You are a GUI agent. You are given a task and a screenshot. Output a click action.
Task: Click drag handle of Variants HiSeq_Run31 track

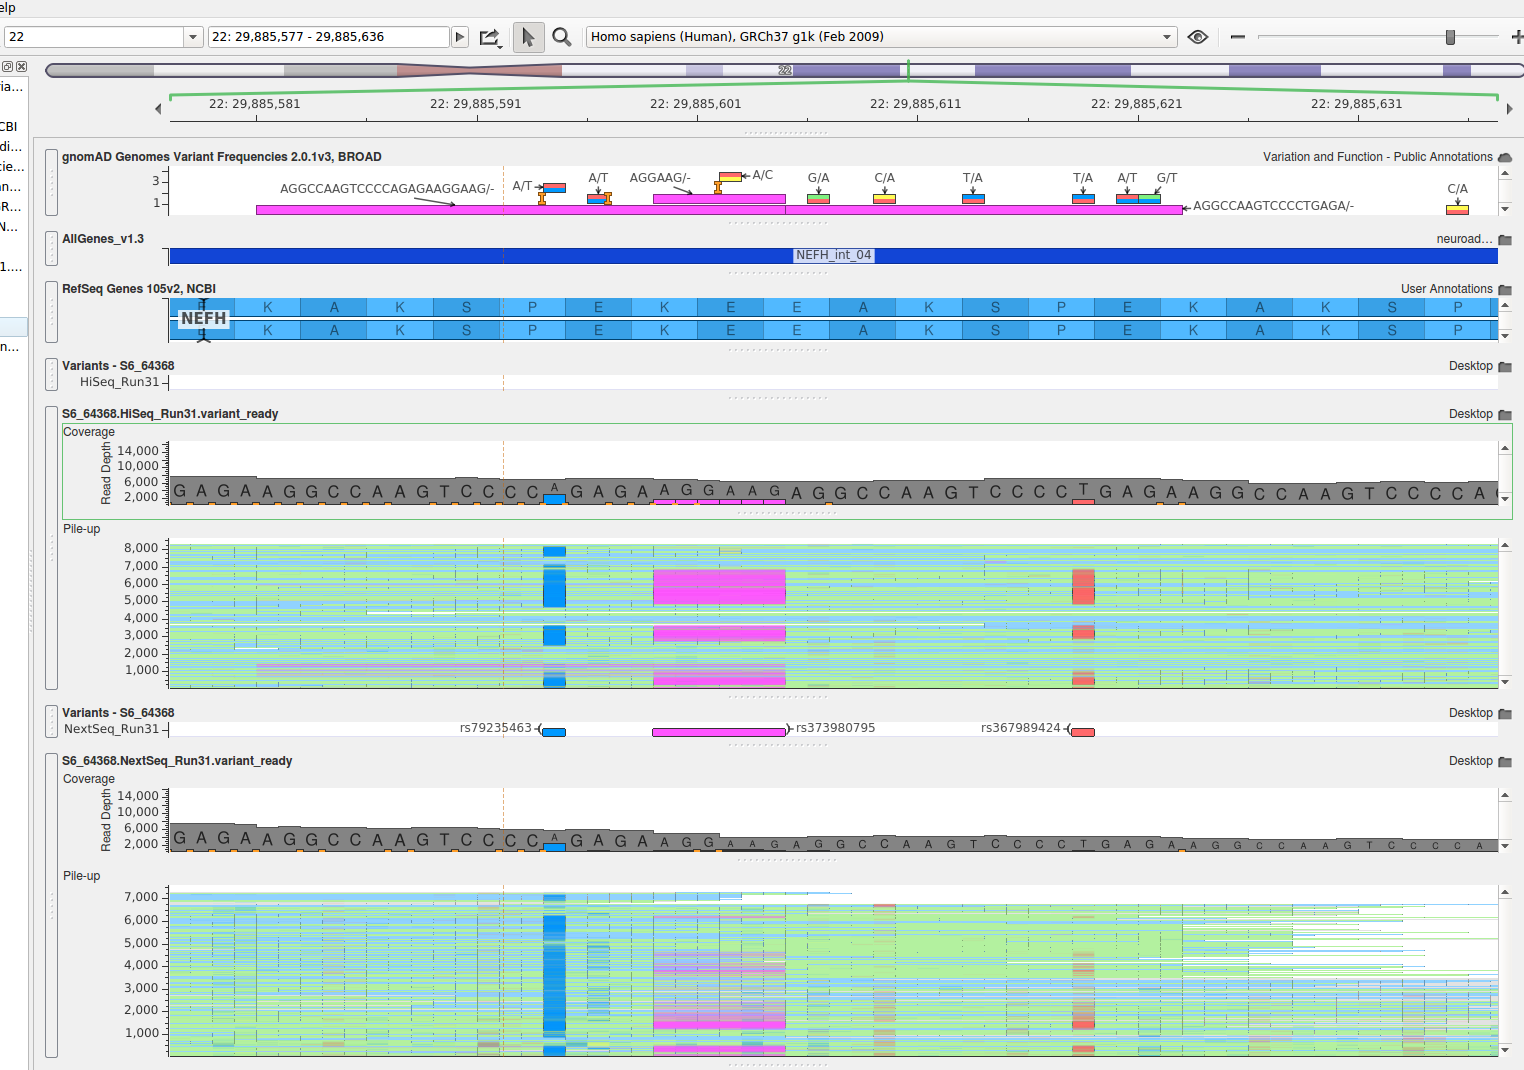click(52, 374)
